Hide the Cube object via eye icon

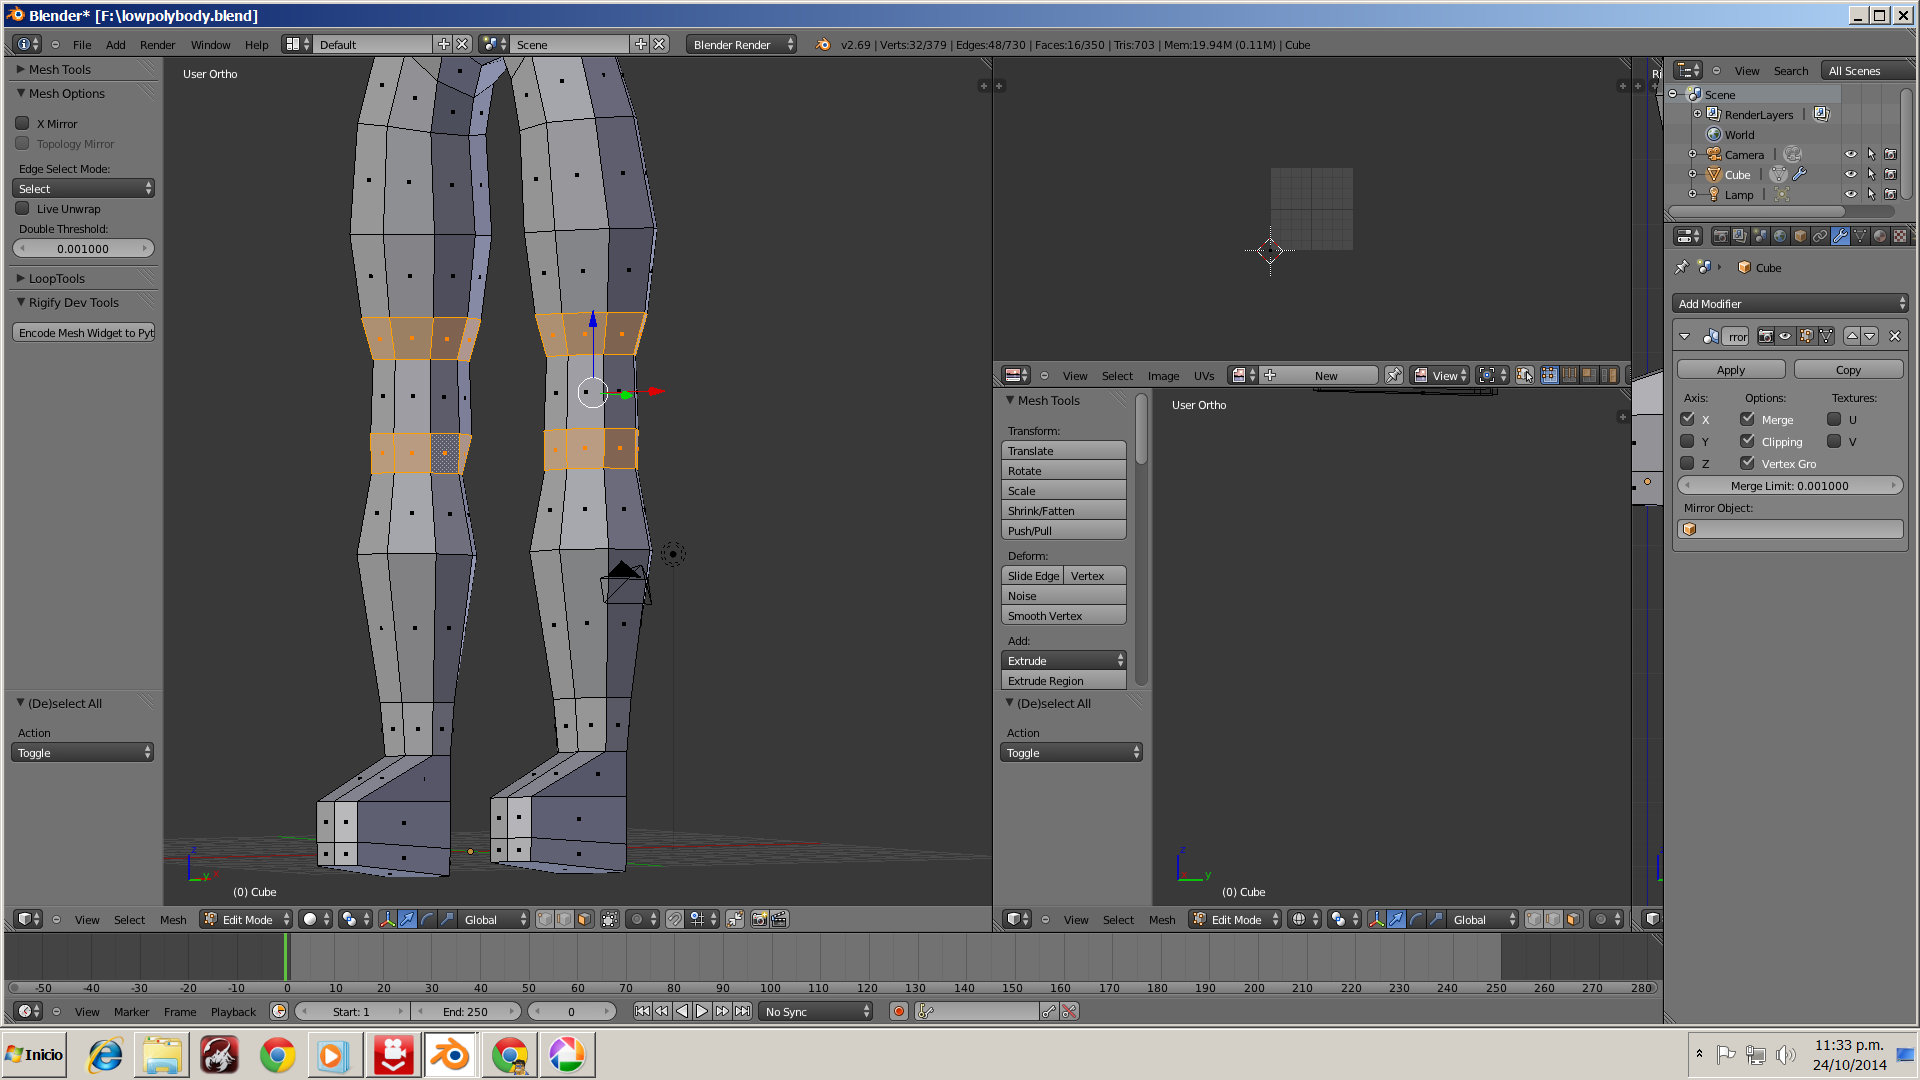pyautogui.click(x=1850, y=174)
